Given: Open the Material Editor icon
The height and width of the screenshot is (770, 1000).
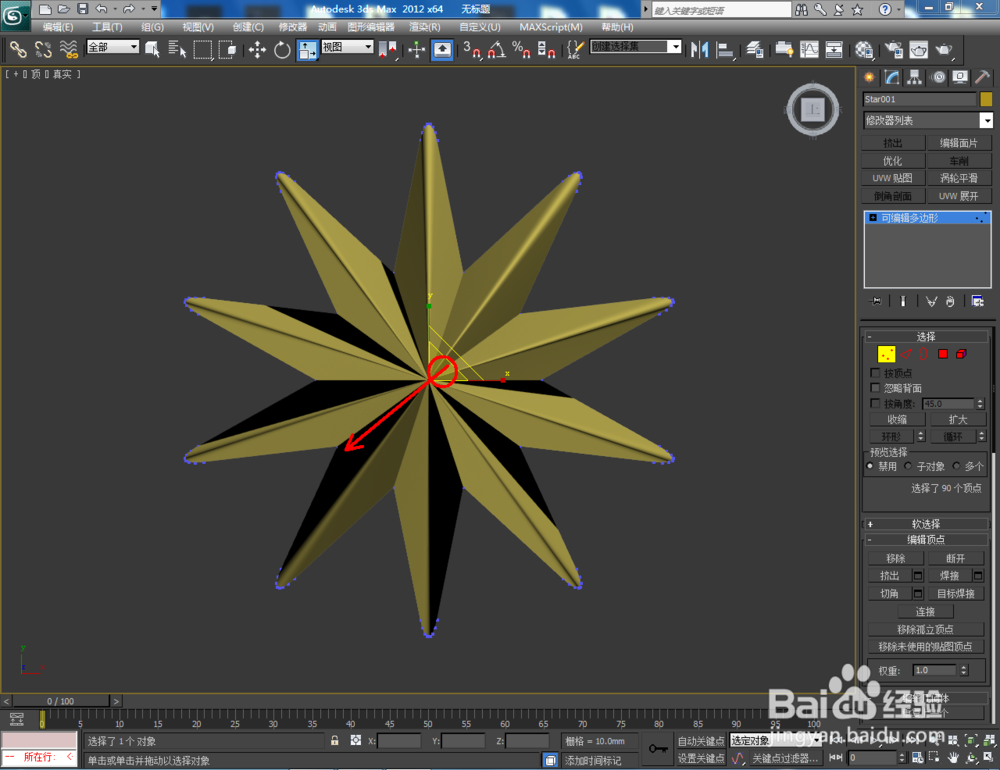Looking at the screenshot, I should [x=864, y=50].
